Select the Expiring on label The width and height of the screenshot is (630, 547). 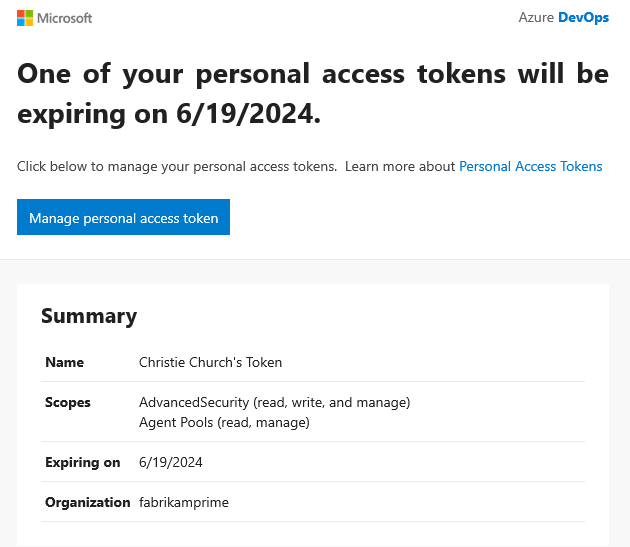pos(83,462)
